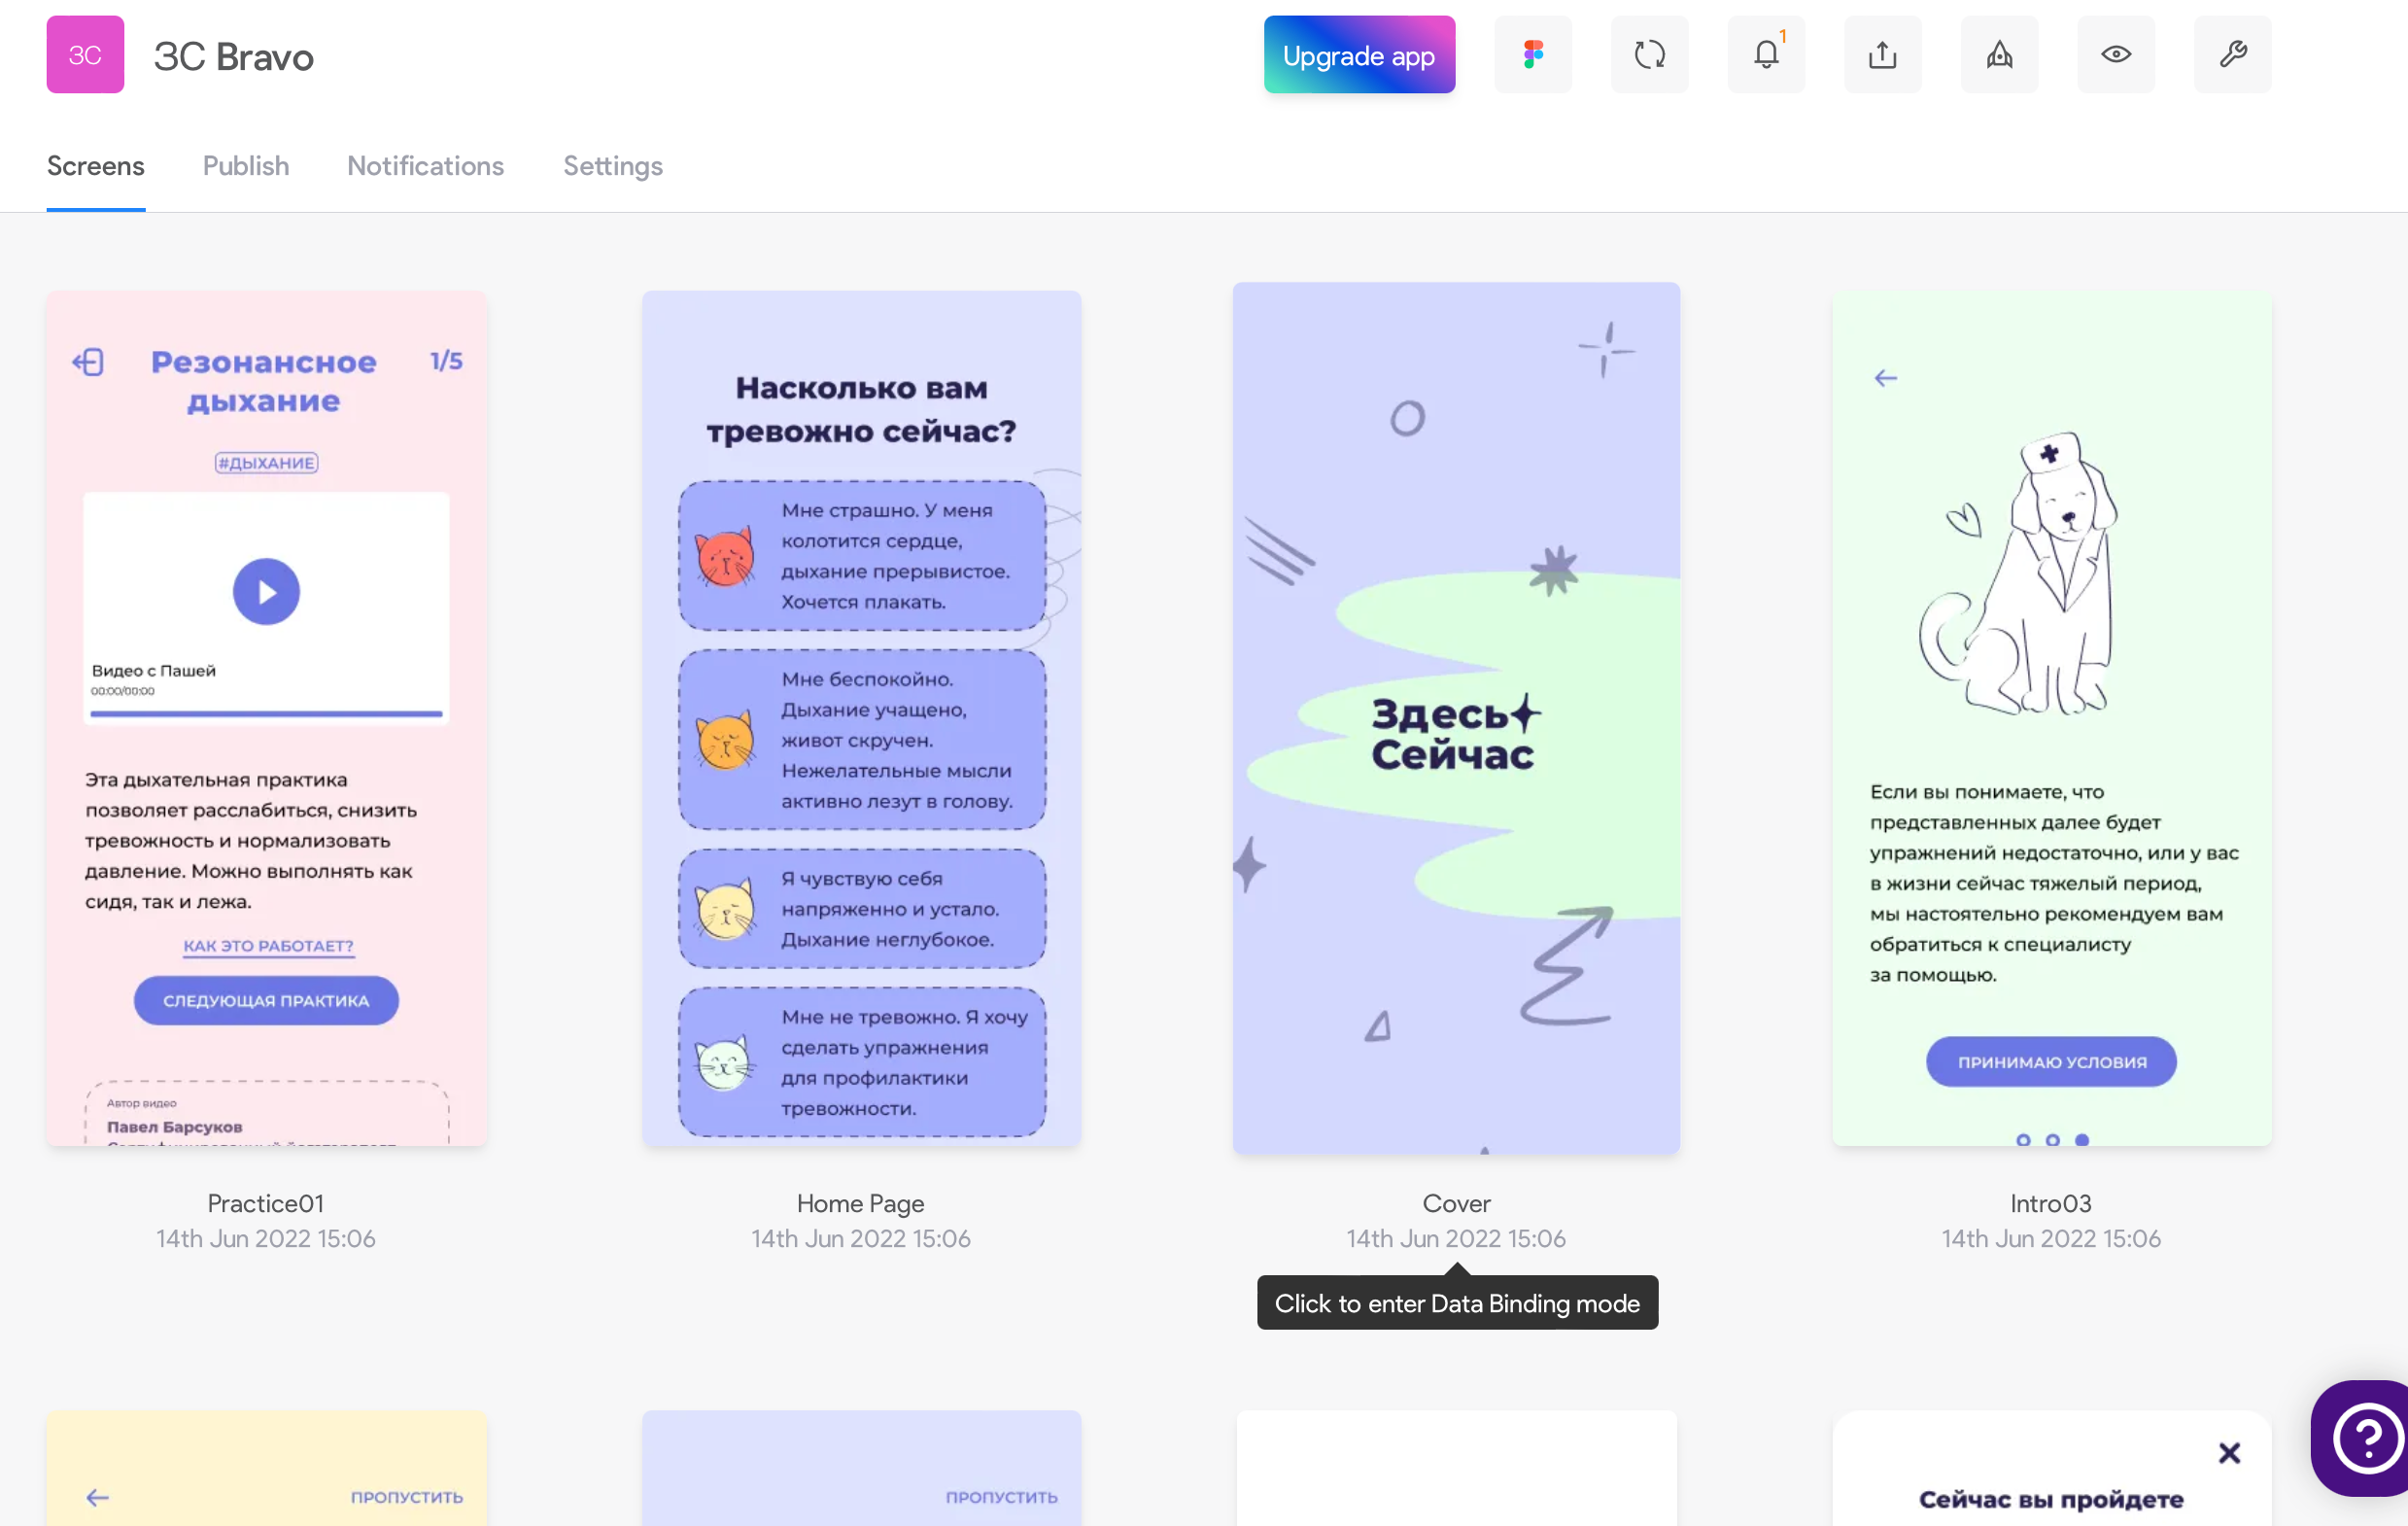Click the pink 3C app logo
2408x1526 pixels.
tap(85, 55)
